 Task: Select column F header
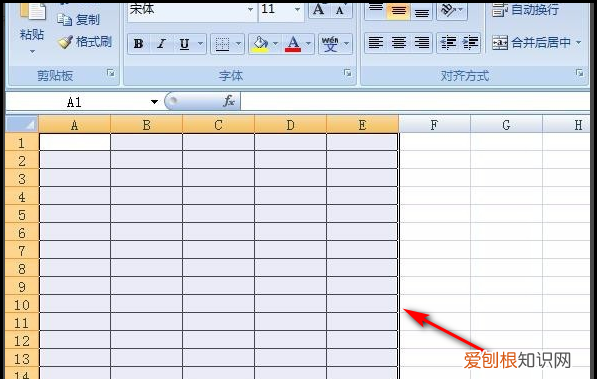434,125
